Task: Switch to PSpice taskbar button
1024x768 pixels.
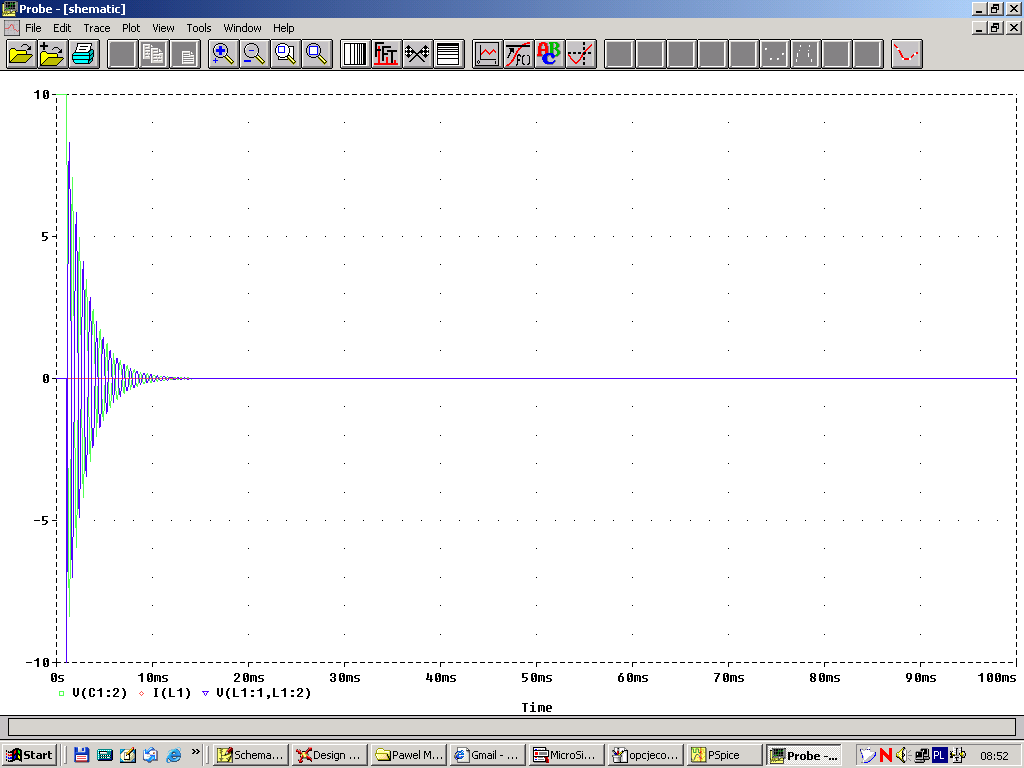Action: [x=723, y=755]
